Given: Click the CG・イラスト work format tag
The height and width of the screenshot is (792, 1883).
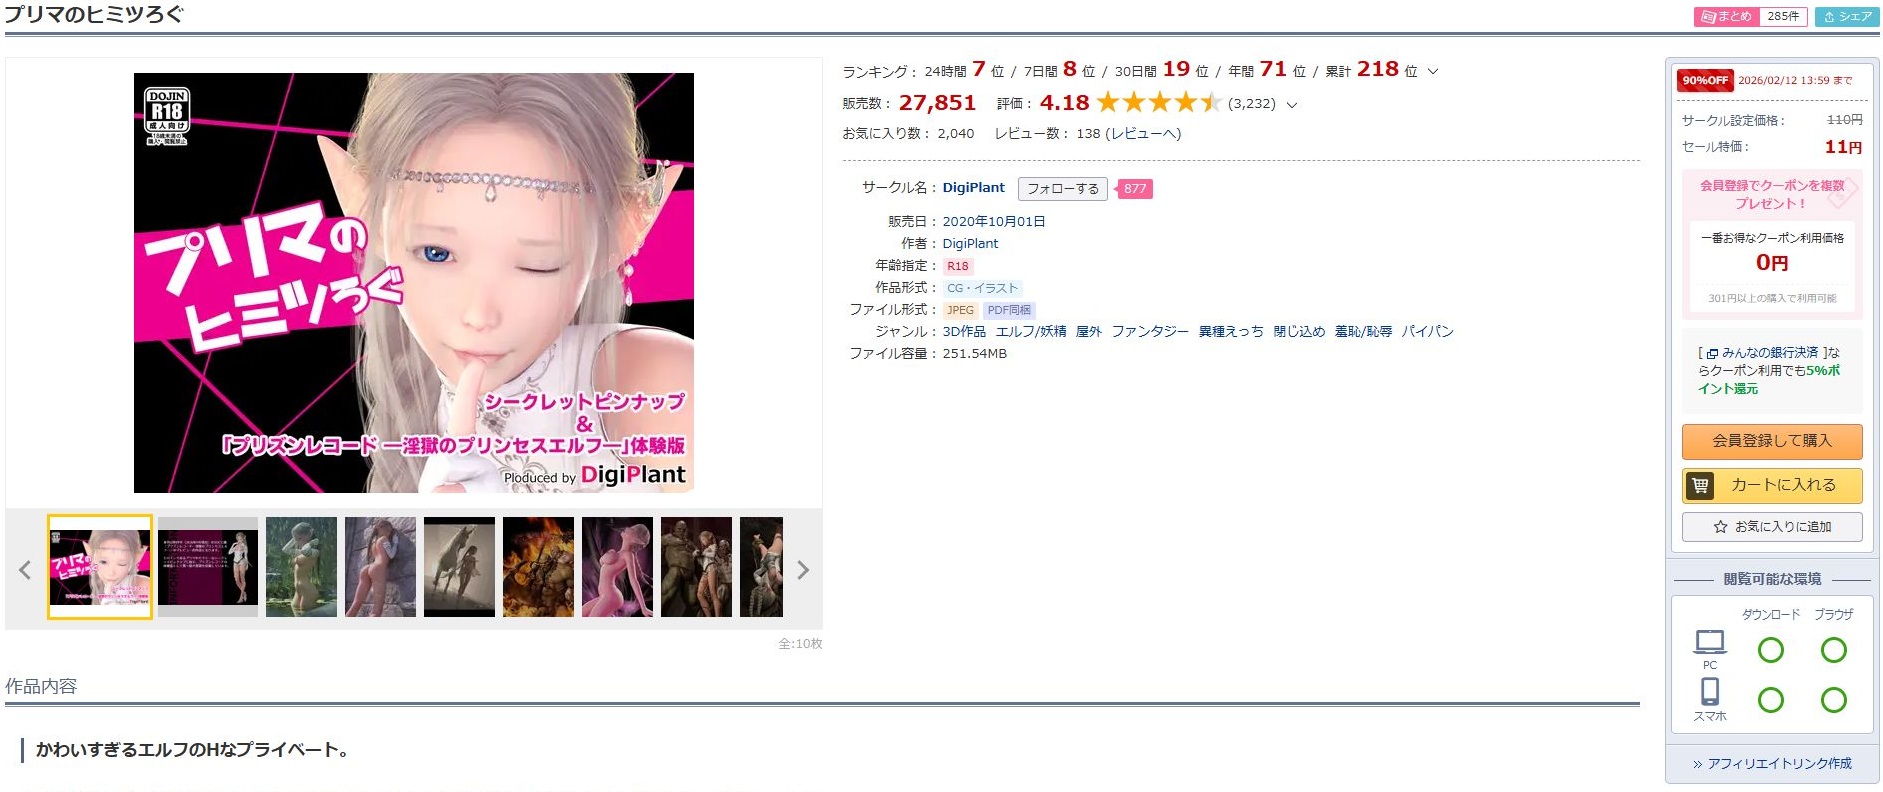Looking at the screenshot, I should pyautogui.click(x=982, y=288).
